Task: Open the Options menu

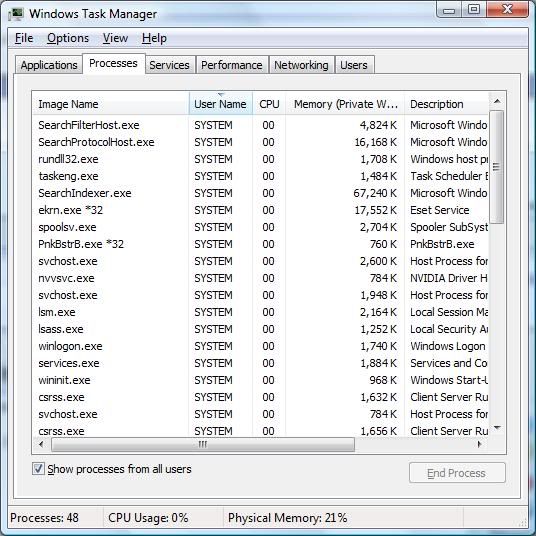Action: (68, 38)
